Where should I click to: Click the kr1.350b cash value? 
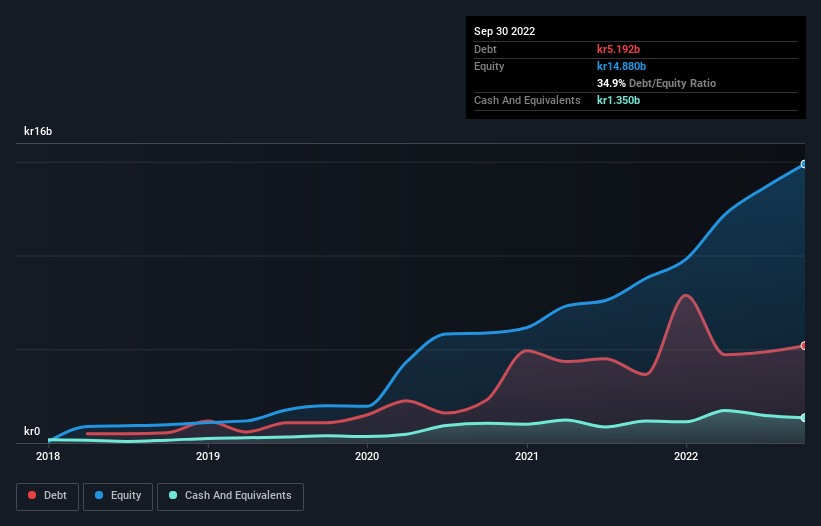[618, 100]
